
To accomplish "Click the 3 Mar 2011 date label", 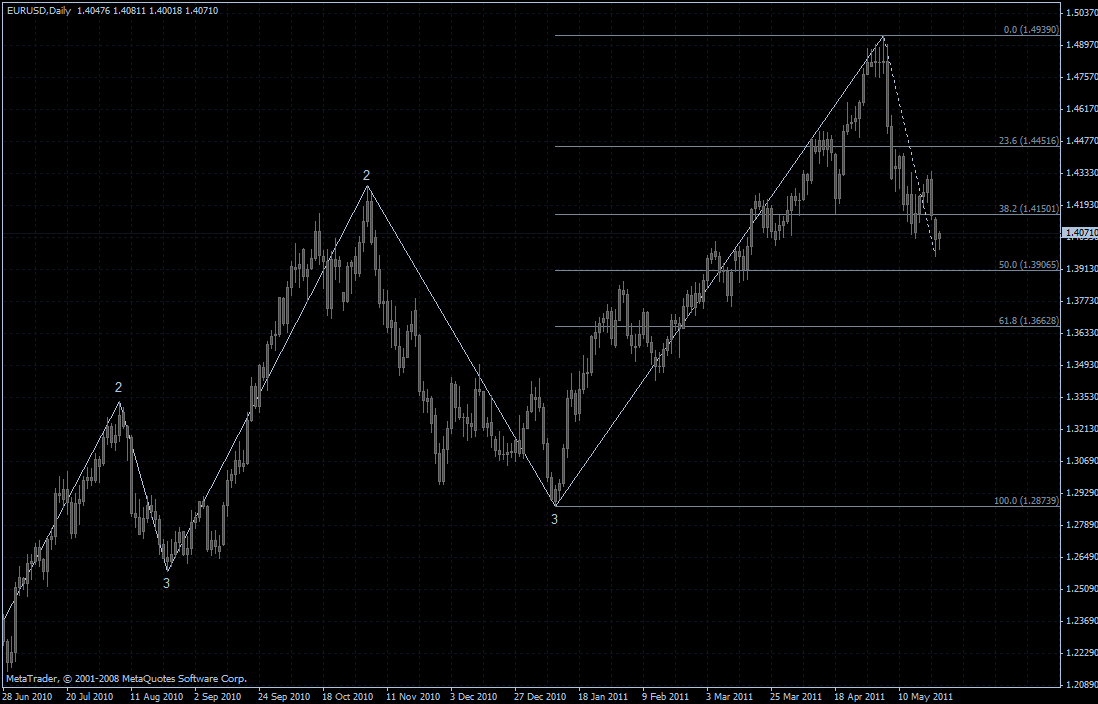I will (730, 697).
